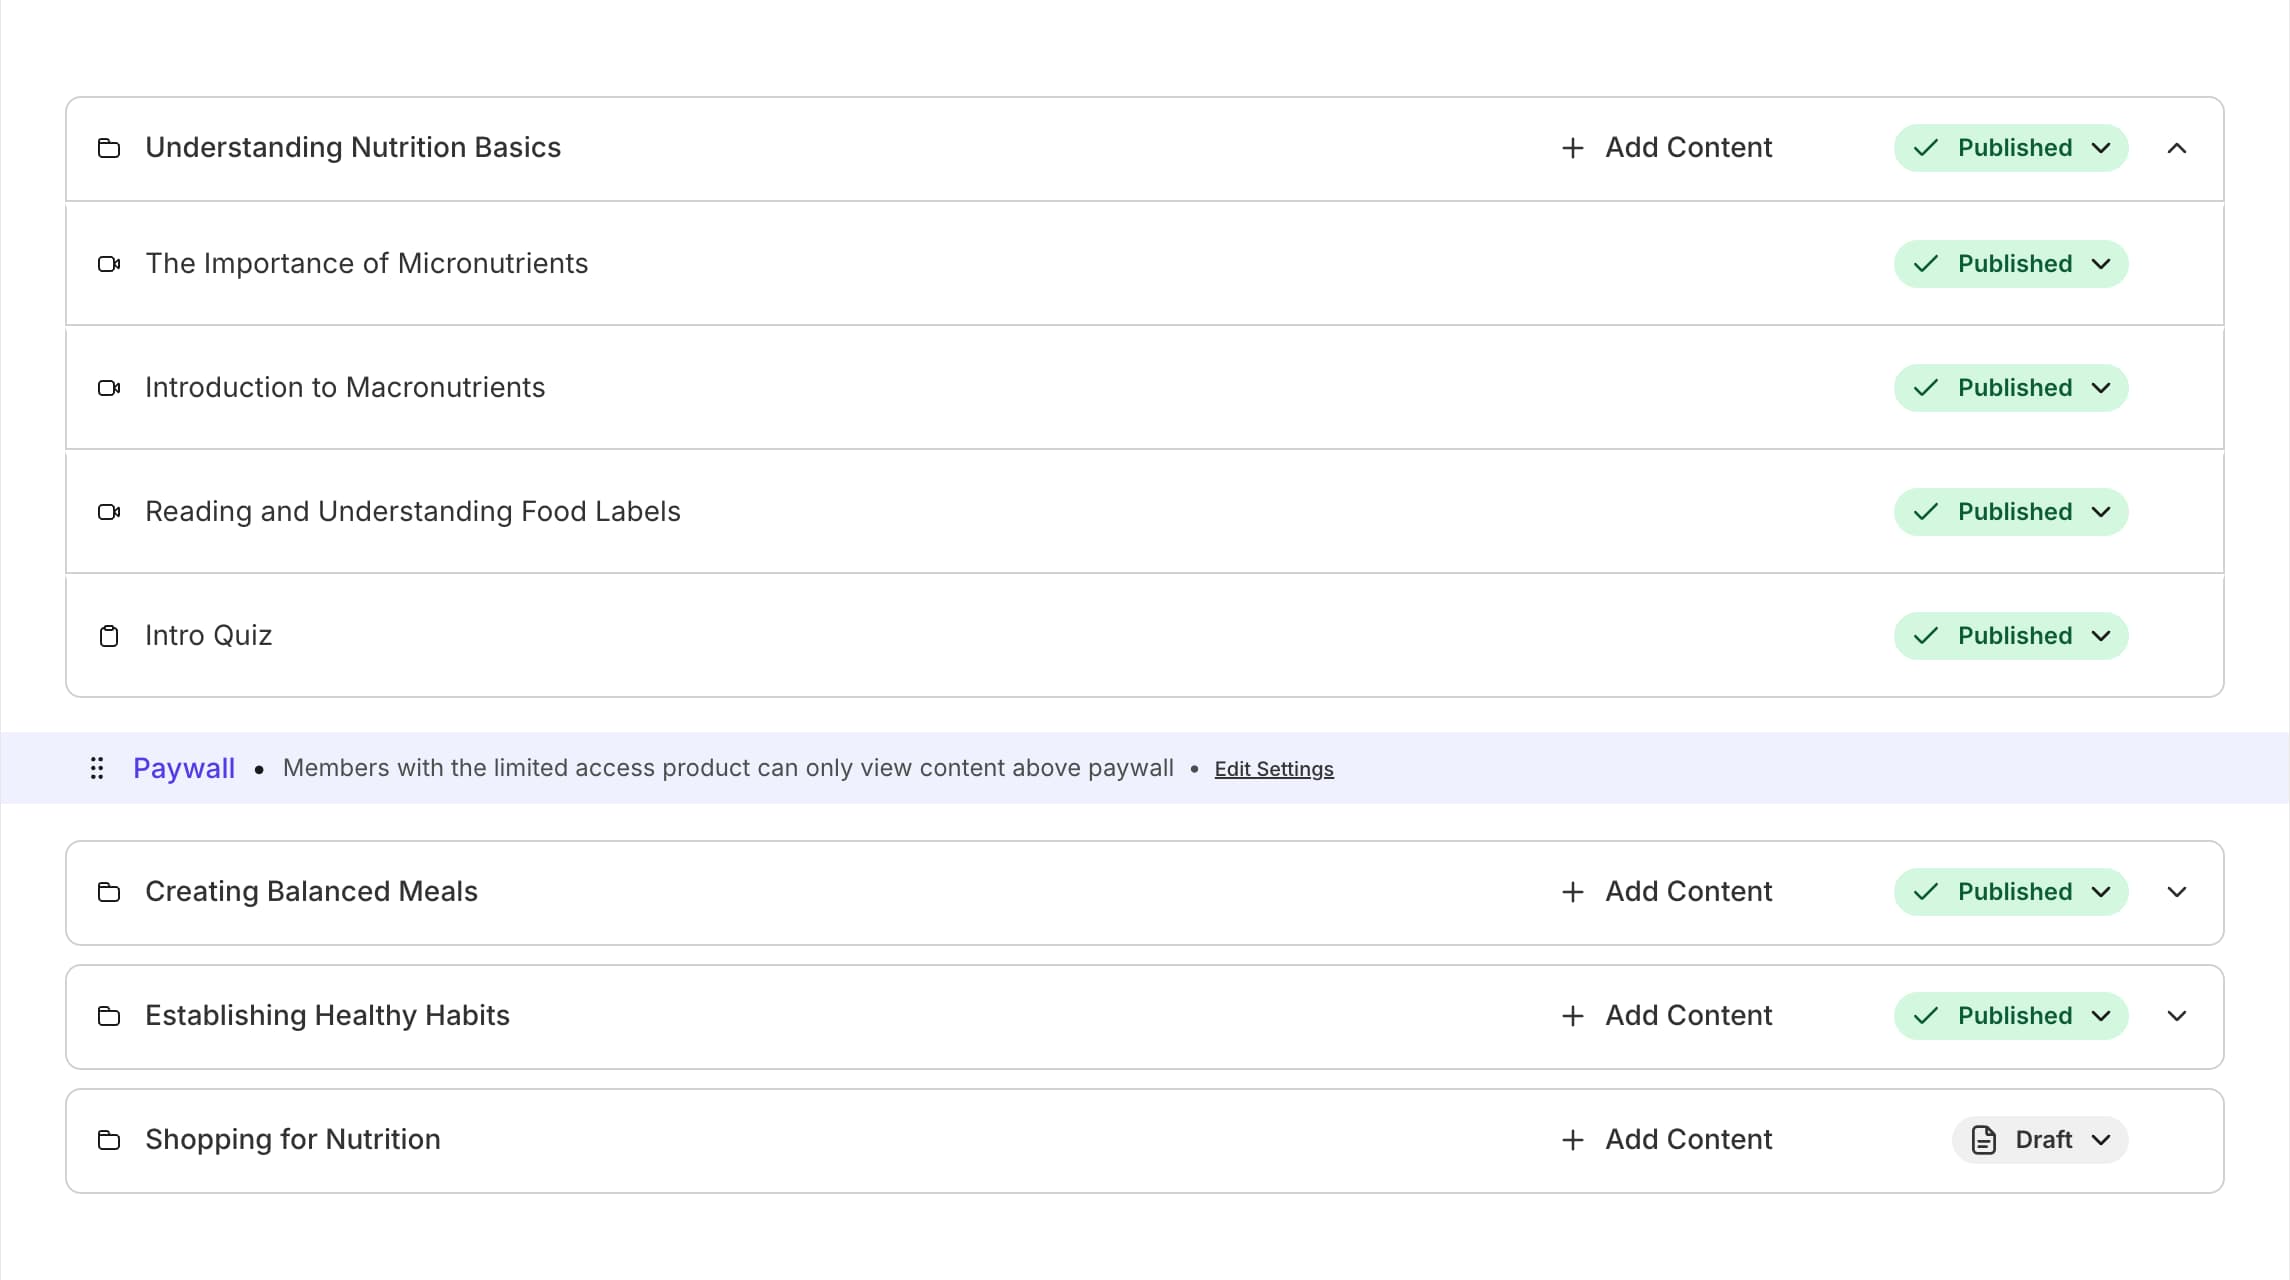Open Published dropdown for Reading and Understanding Food Labels
The image size is (2290, 1280).
click(2011, 512)
